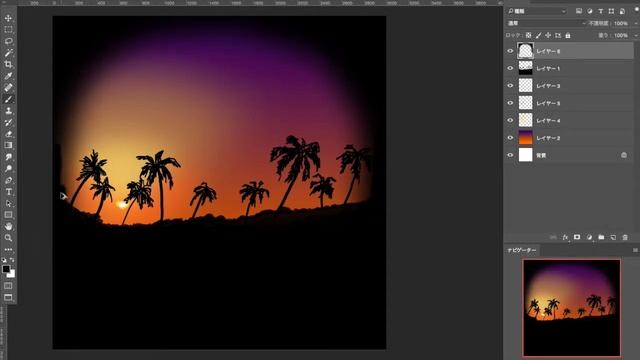
Task: Select the Gradient tool
Action: tap(8, 145)
